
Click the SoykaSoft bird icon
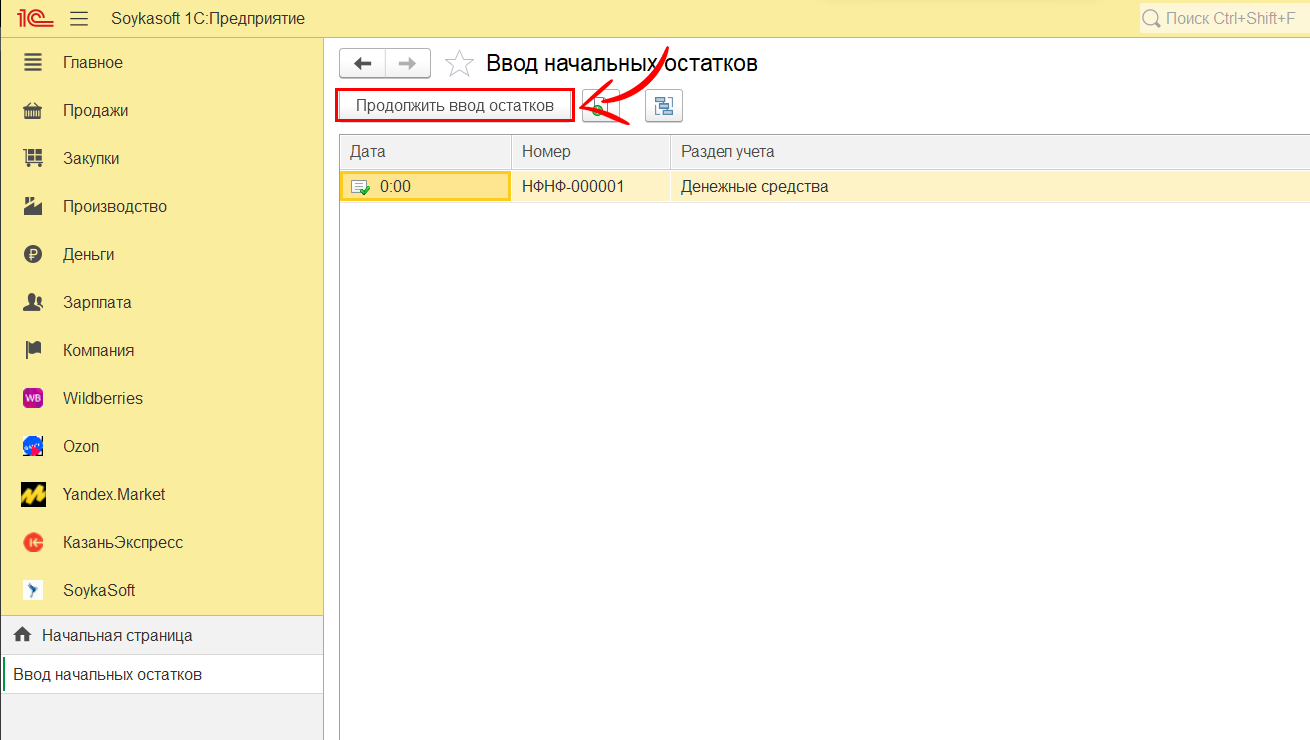(x=33, y=590)
